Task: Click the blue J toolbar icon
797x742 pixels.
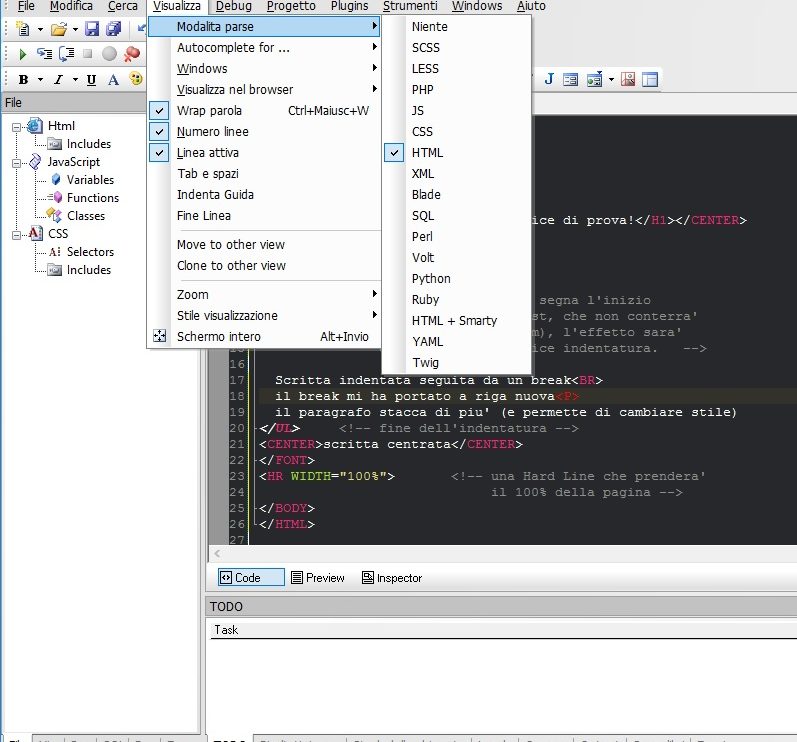Action: click(549, 79)
